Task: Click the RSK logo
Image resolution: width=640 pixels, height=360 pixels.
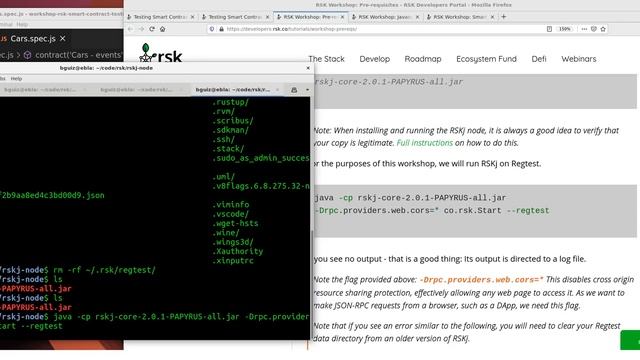Action: (160, 53)
